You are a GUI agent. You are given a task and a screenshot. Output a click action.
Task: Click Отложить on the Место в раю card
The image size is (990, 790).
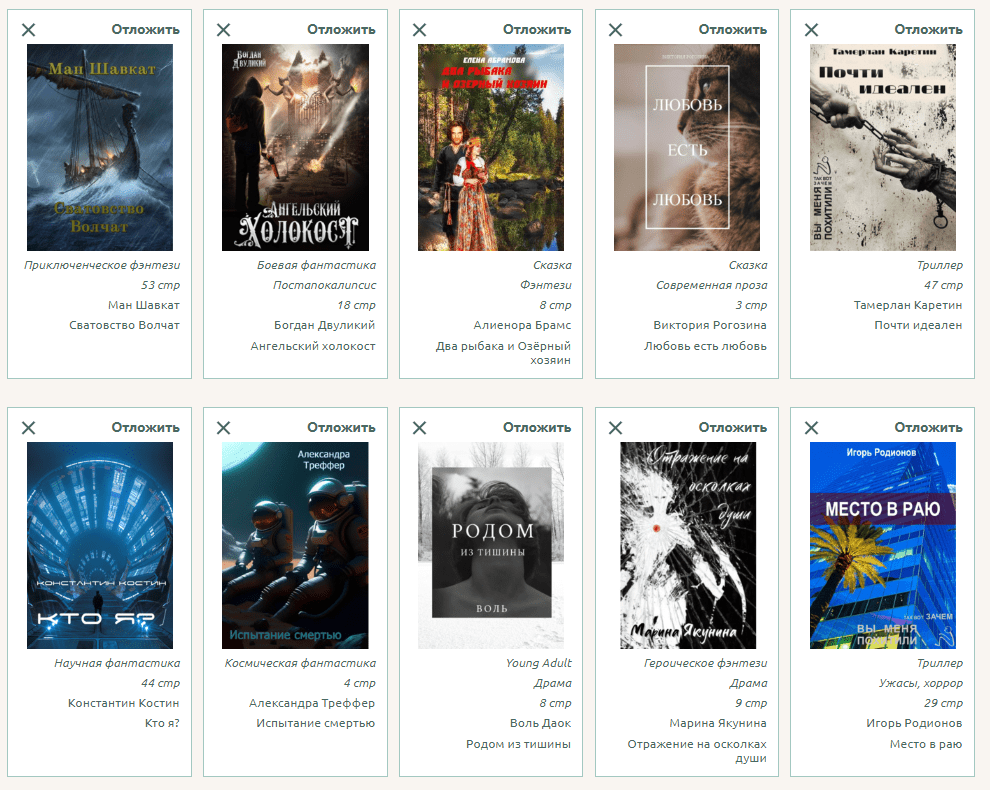click(928, 427)
